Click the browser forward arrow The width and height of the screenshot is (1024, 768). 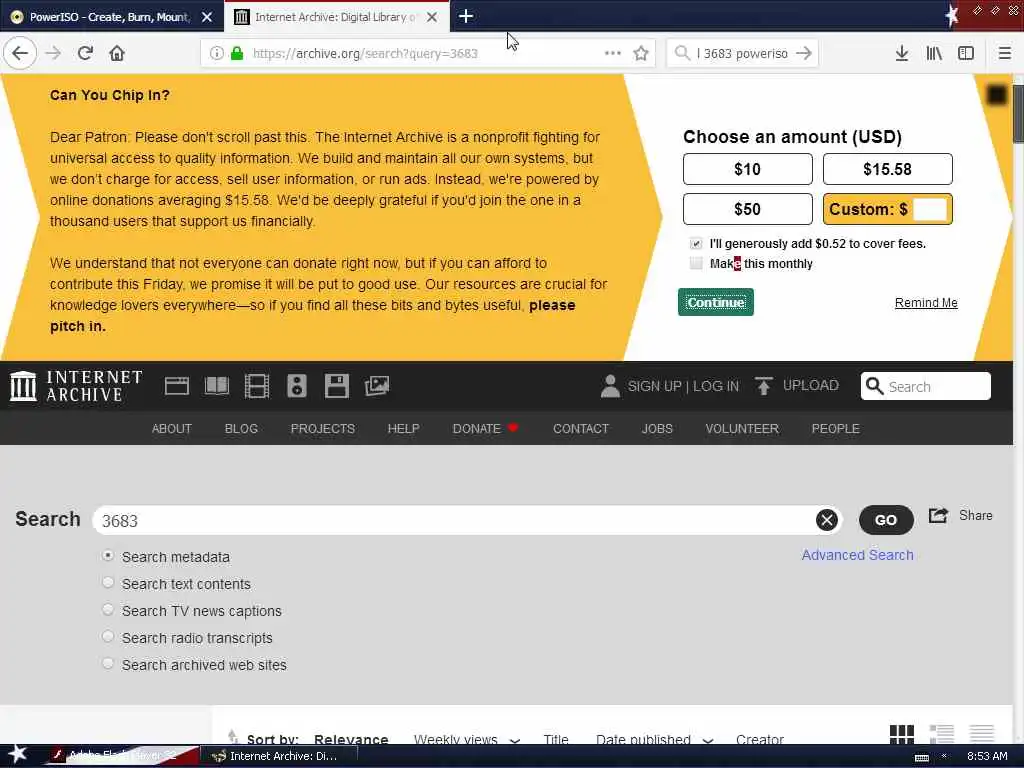pos(54,53)
